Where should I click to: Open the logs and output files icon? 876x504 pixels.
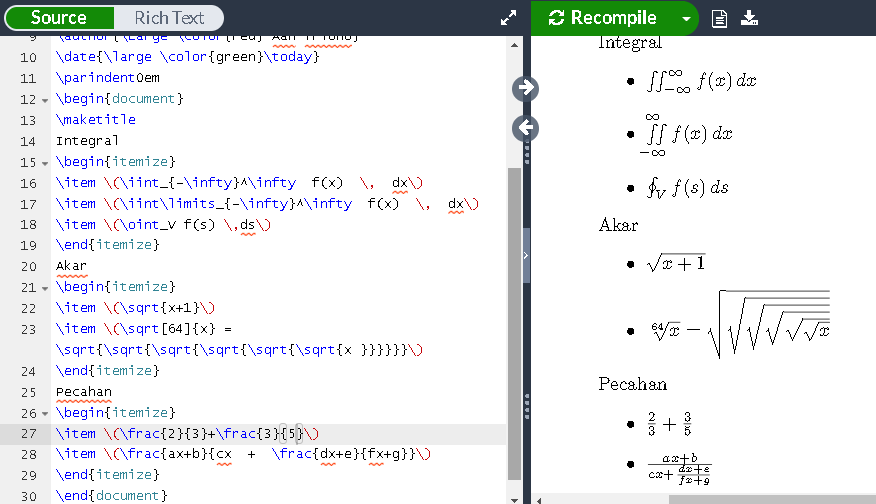[x=720, y=18]
